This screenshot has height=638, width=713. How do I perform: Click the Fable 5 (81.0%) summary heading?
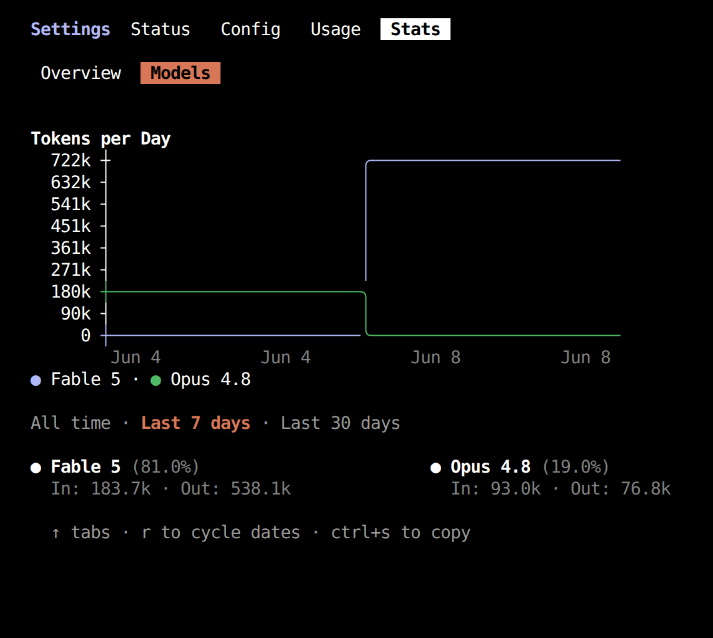[x=125, y=467]
